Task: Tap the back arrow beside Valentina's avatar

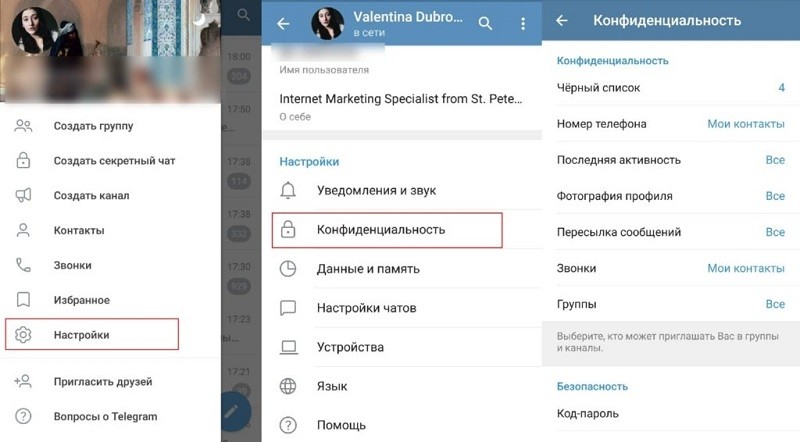Action: coord(283,23)
